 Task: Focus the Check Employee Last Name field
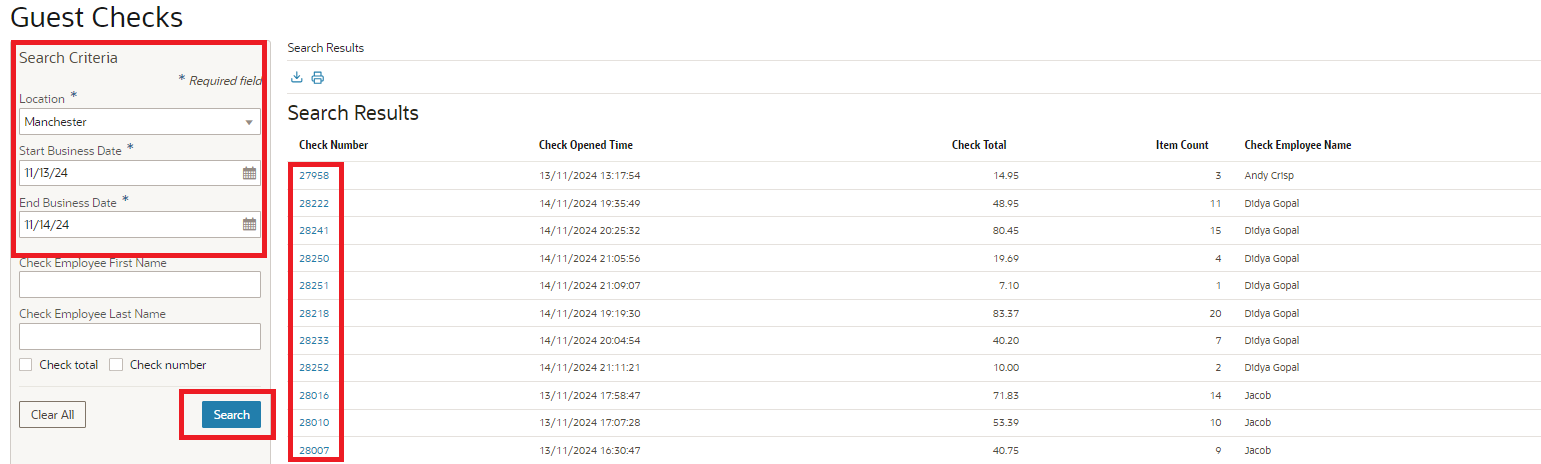140,336
